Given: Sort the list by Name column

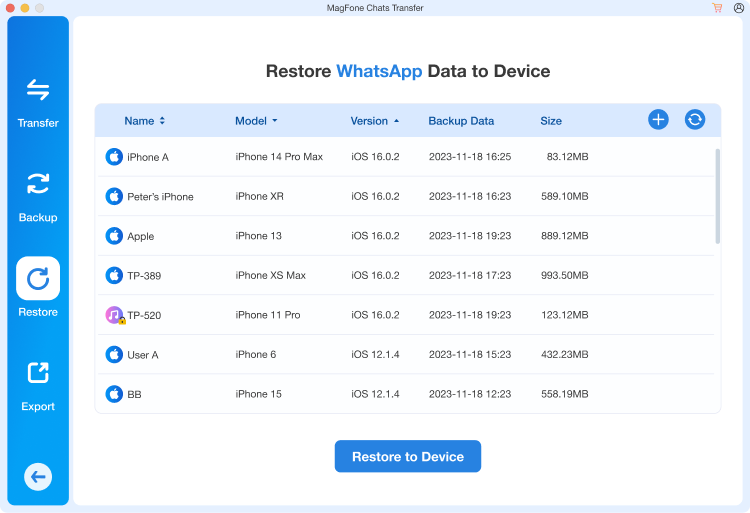Looking at the screenshot, I should click(x=145, y=121).
